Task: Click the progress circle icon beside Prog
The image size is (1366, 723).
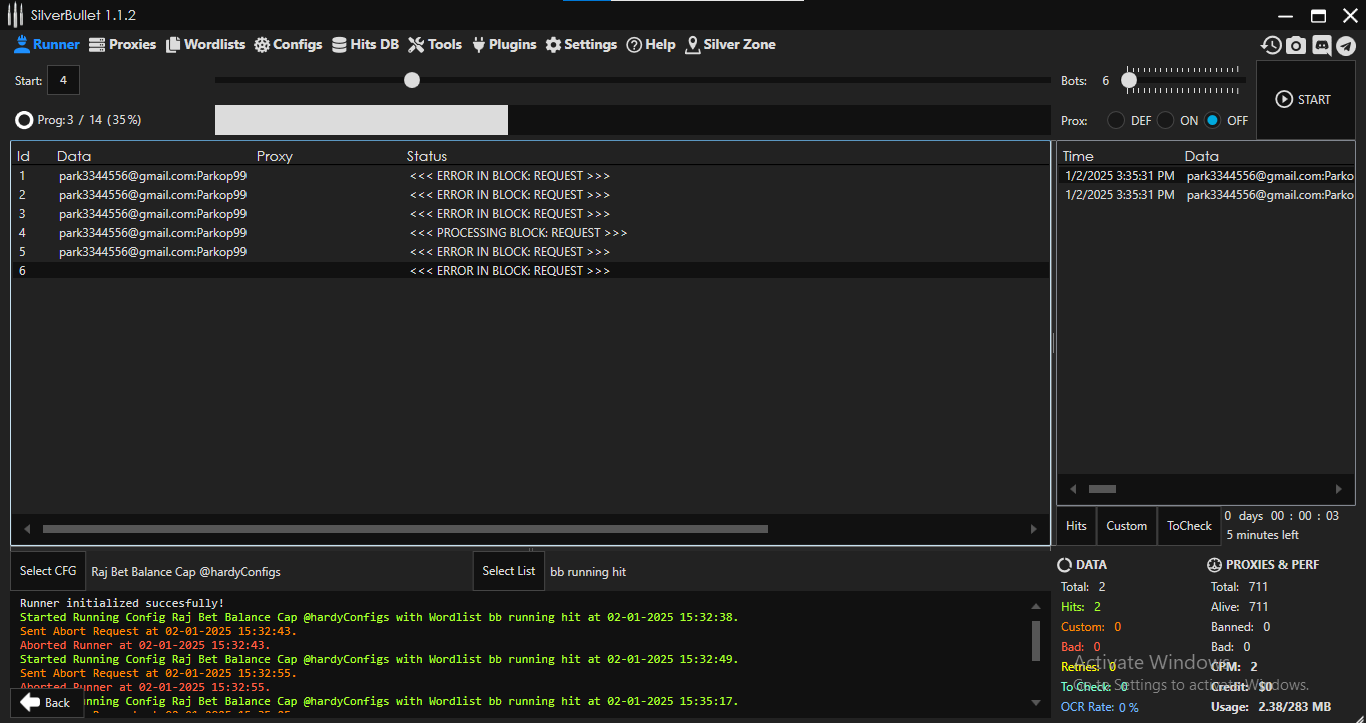Action: (x=24, y=120)
